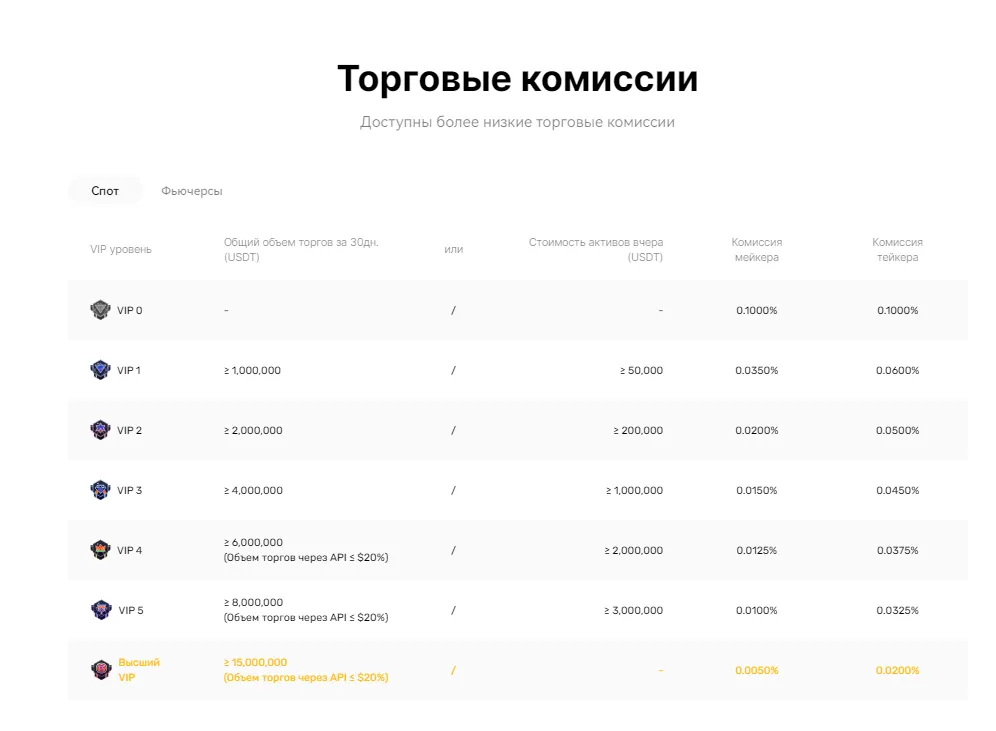Click the Комиссия тейкера column header
Image resolution: width=996 pixels, height=731 pixels.
point(898,250)
